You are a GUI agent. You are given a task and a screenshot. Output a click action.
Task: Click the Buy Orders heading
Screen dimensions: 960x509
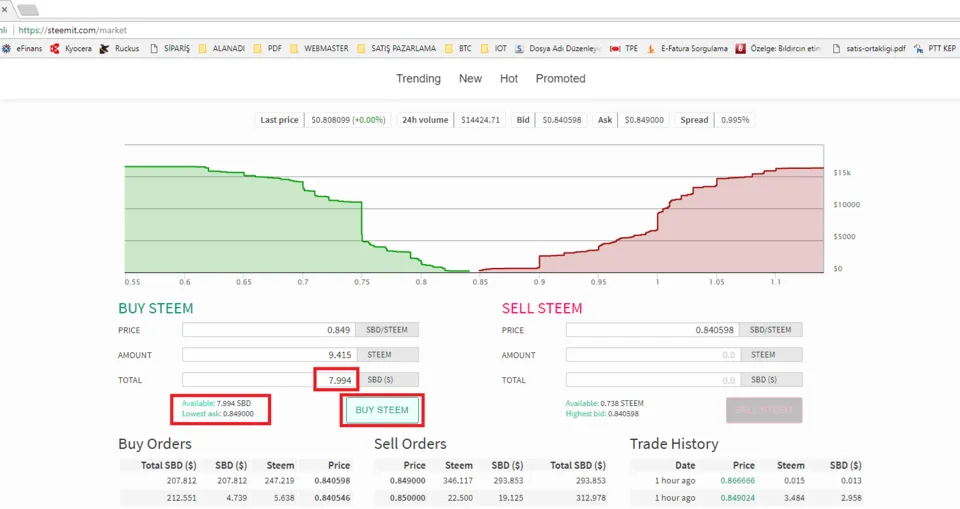tap(155, 444)
